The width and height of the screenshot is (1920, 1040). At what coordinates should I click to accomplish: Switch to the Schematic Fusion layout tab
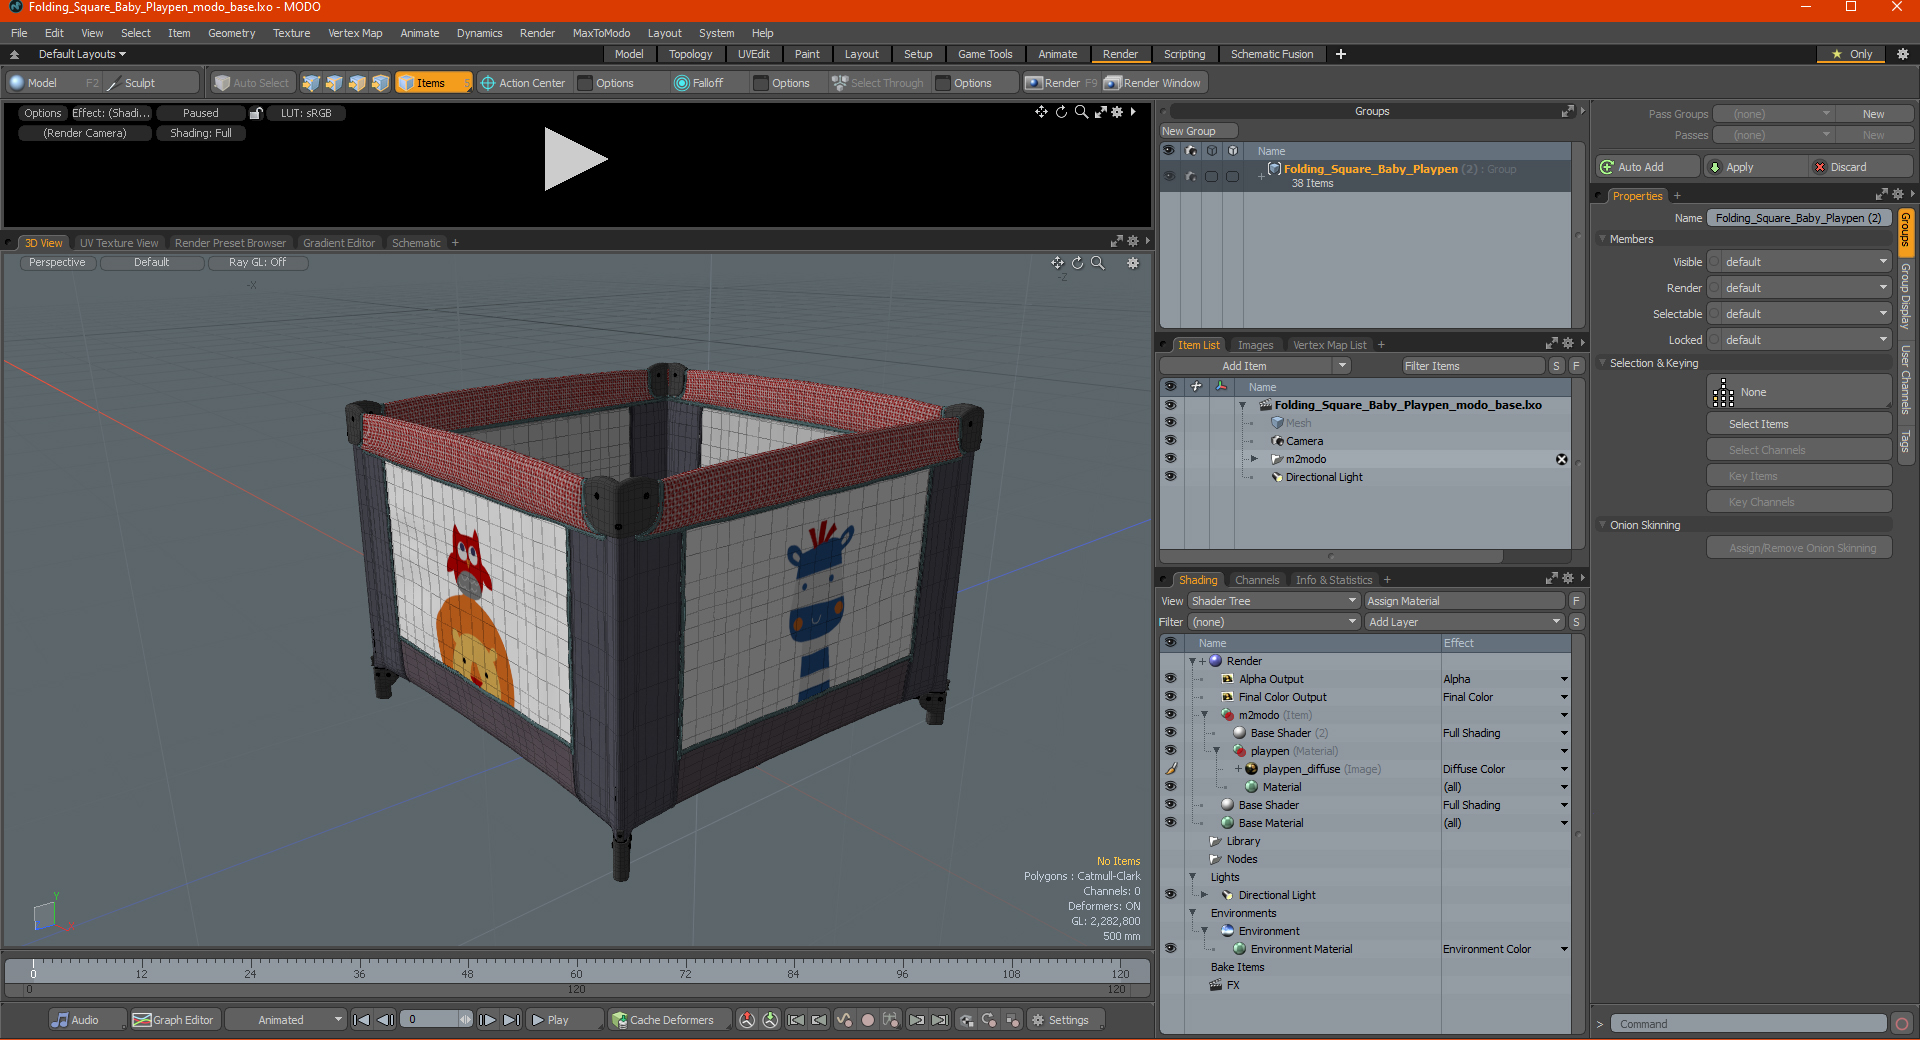[x=1272, y=54]
